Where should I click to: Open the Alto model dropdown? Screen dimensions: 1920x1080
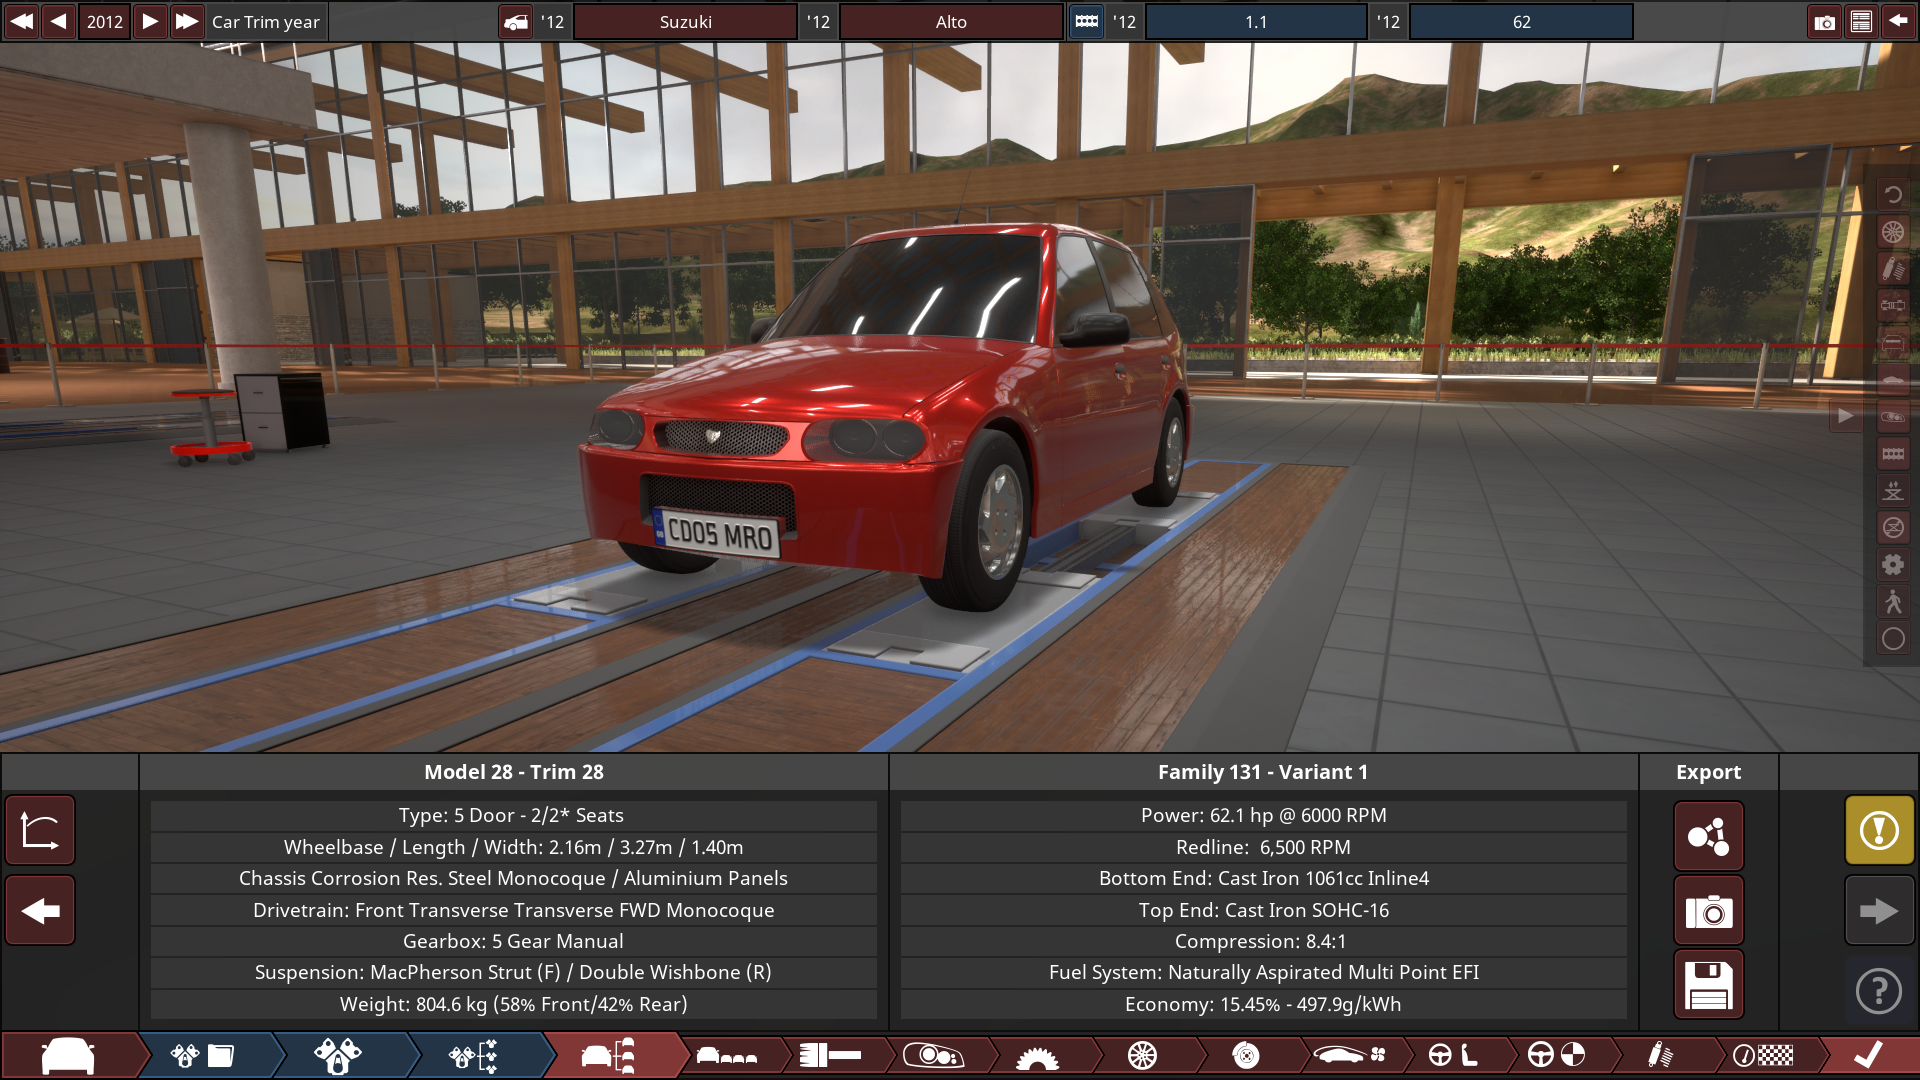[950, 22]
